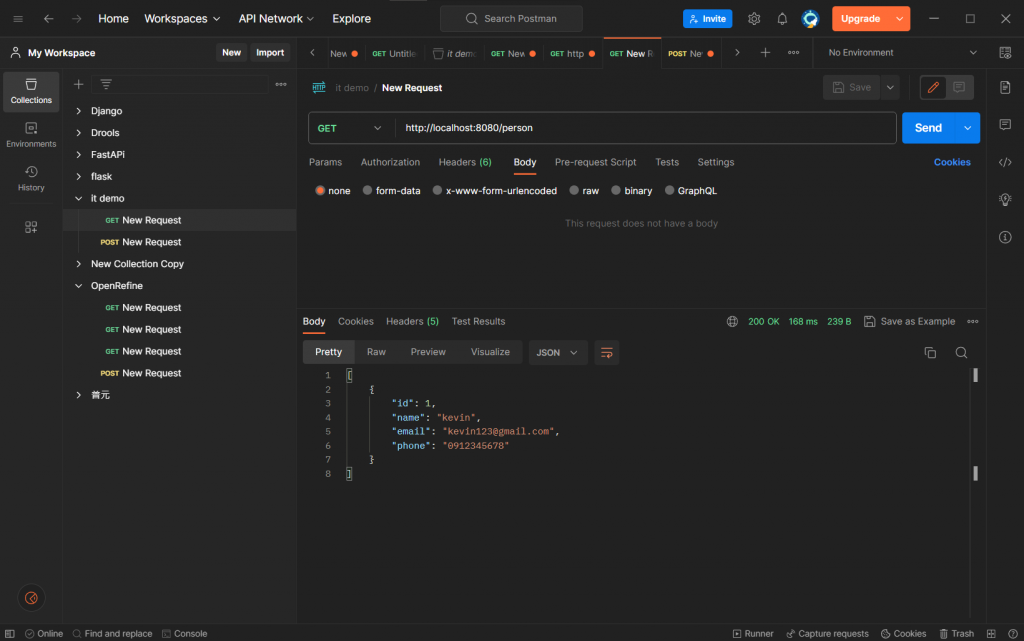Click the Import button
The height and width of the screenshot is (641, 1024).
pyautogui.click(x=270, y=53)
